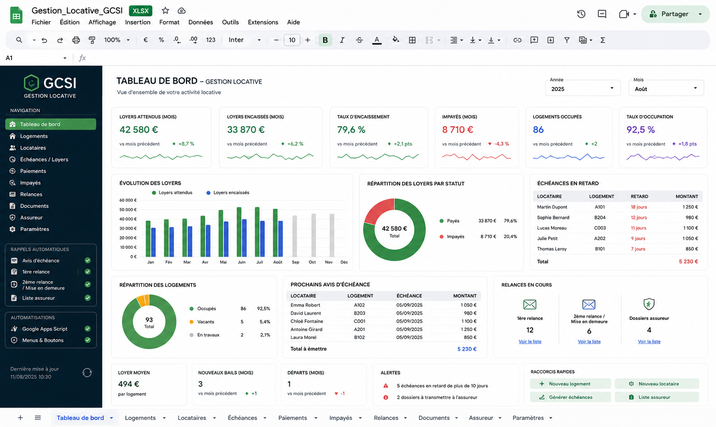Click the font size input field
Viewport: 716px width, 427px height.
click(292, 40)
